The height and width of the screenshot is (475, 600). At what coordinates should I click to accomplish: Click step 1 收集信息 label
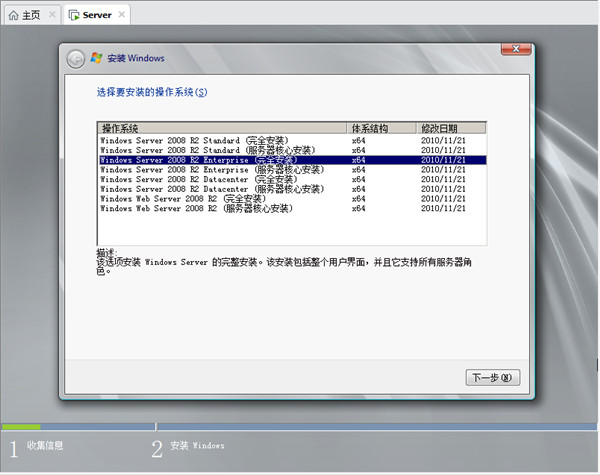pyautogui.click(x=45, y=445)
